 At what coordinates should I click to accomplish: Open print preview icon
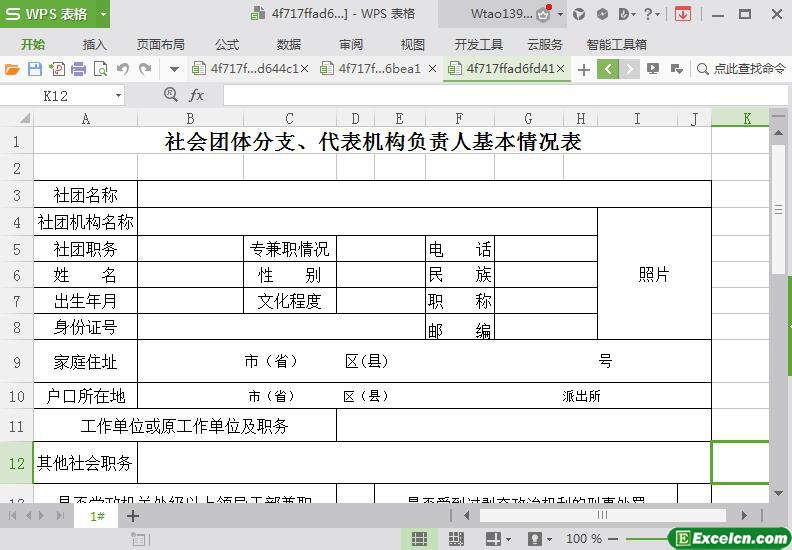pyautogui.click(x=101, y=69)
